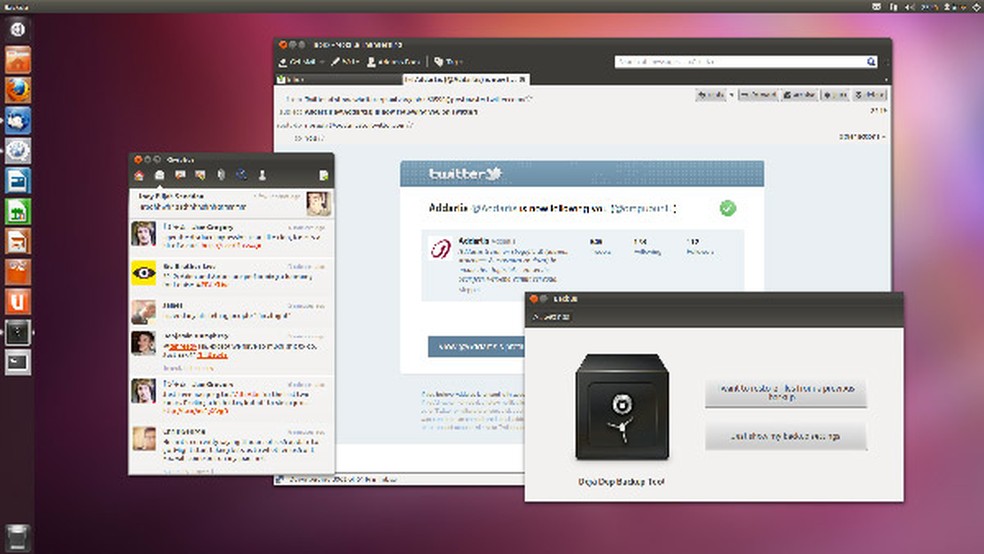Select the Addaxia message tab in Thunderbird
This screenshot has width=984, height=554.
466,80
